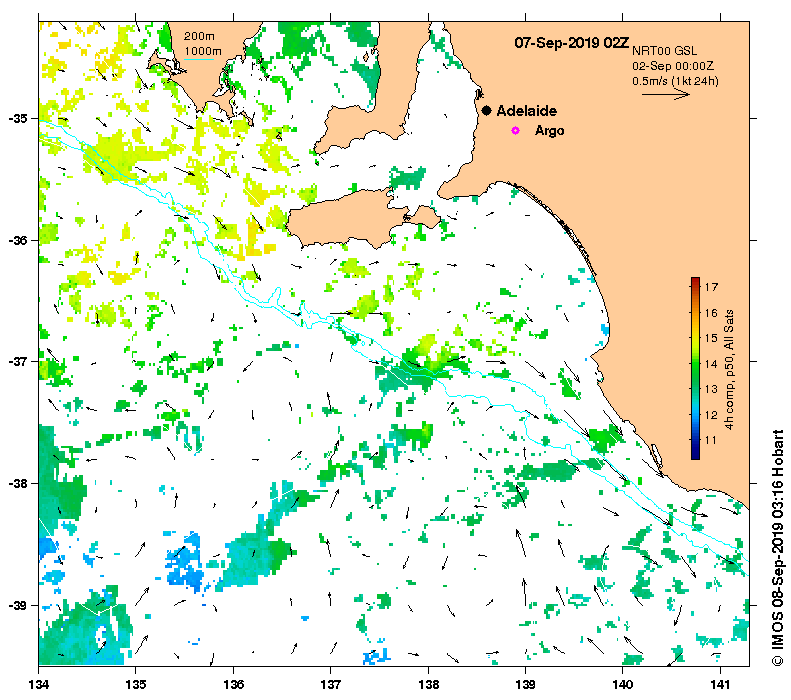Click the 11 value on color scale
This screenshot has height=700, width=791.
click(x=711, y=440)
